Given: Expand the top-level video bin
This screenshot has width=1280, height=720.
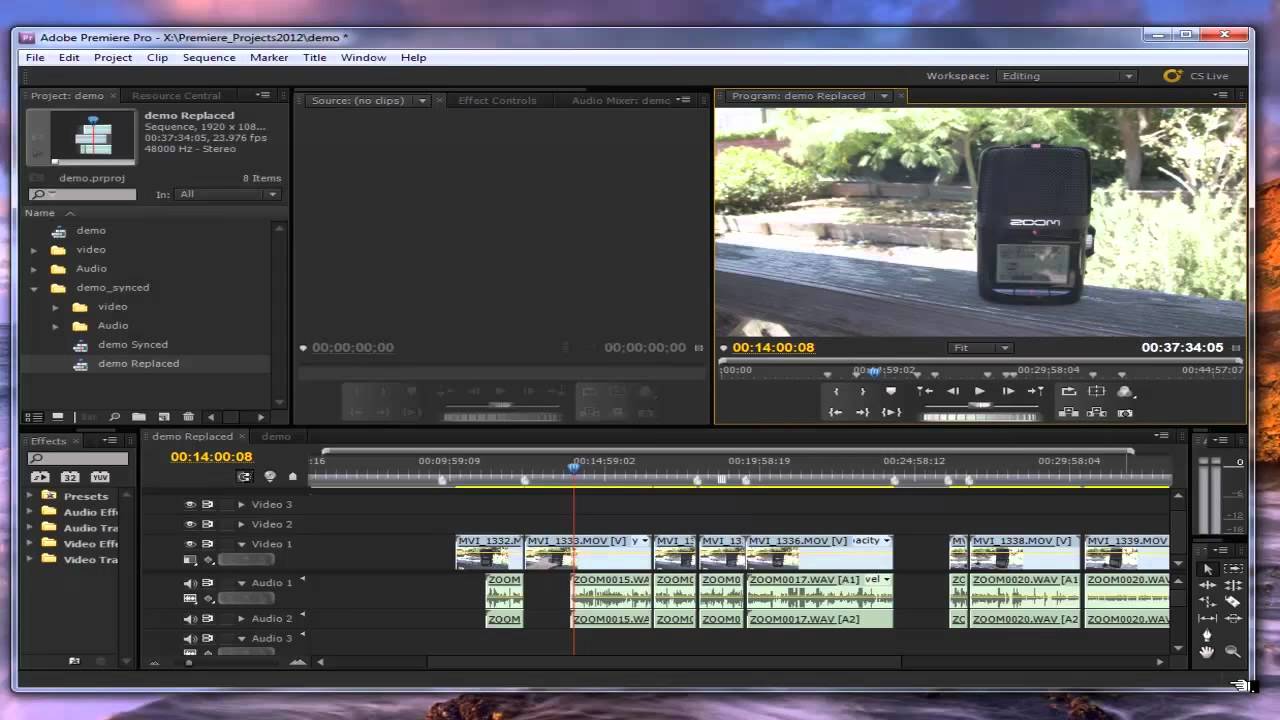Looking at the screenshot, I should (x=34, y=250).
